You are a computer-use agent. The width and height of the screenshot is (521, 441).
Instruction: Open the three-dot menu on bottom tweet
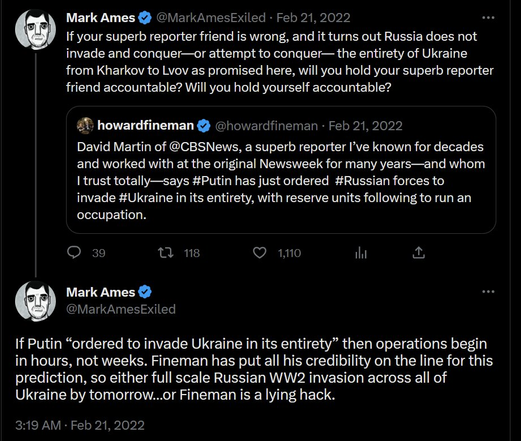click(x=488, y=292)
